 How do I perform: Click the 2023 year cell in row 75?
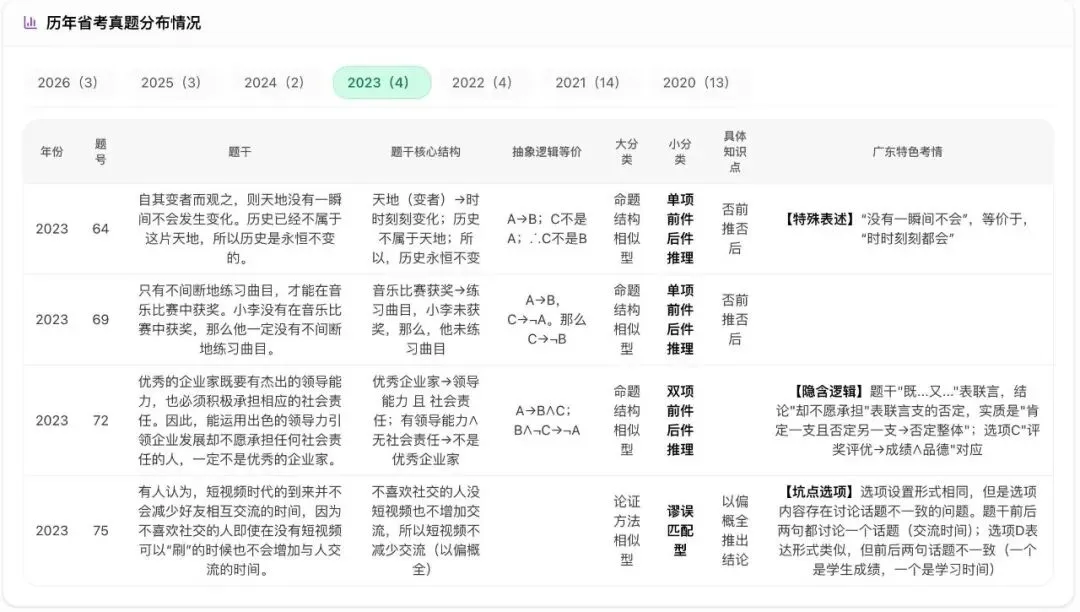tap(52, 530)
